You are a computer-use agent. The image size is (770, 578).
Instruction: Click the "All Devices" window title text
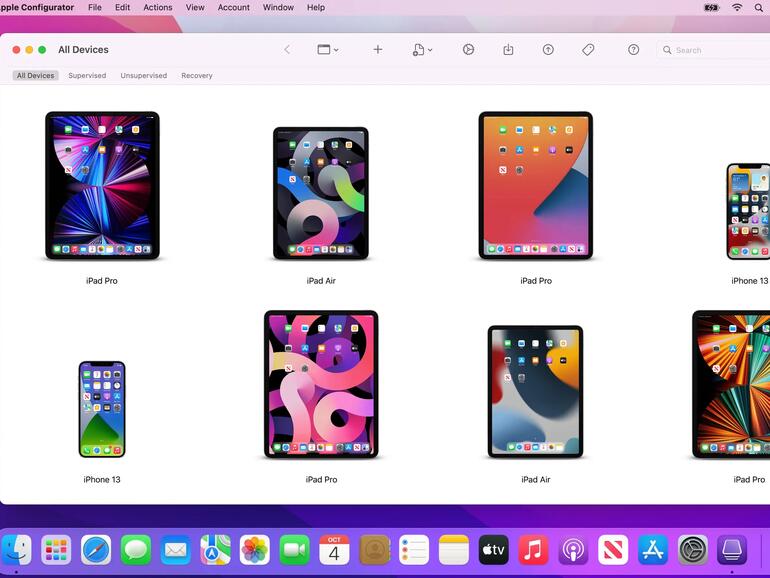83,50
